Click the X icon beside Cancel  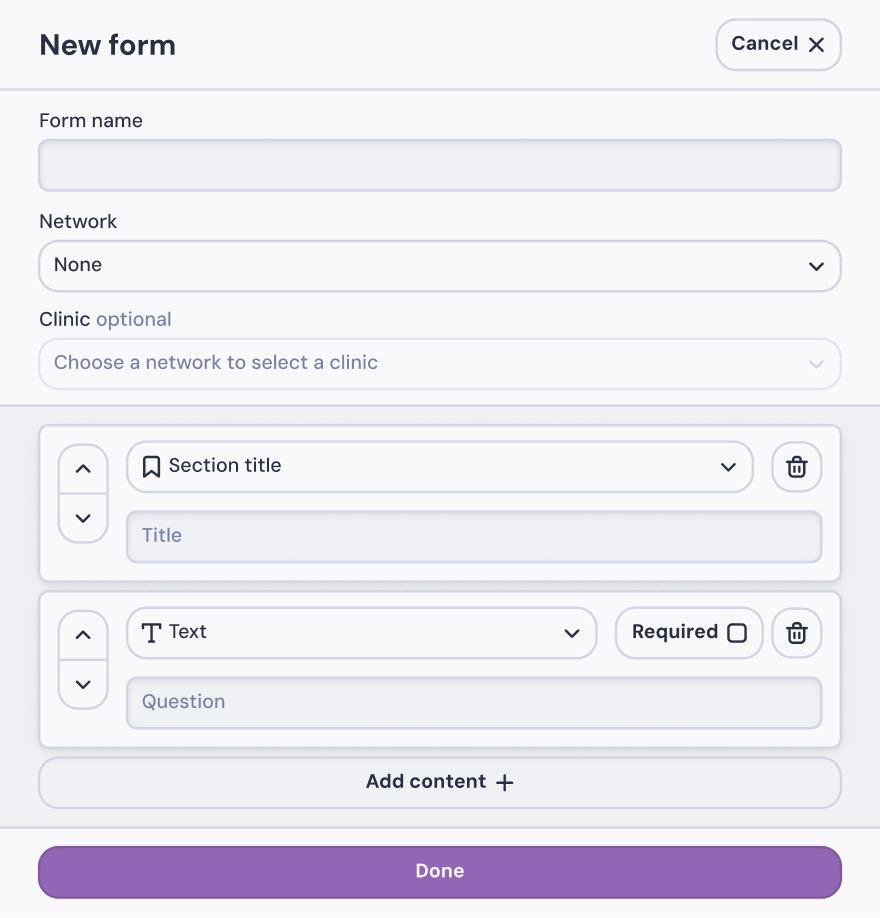point(816,44)
